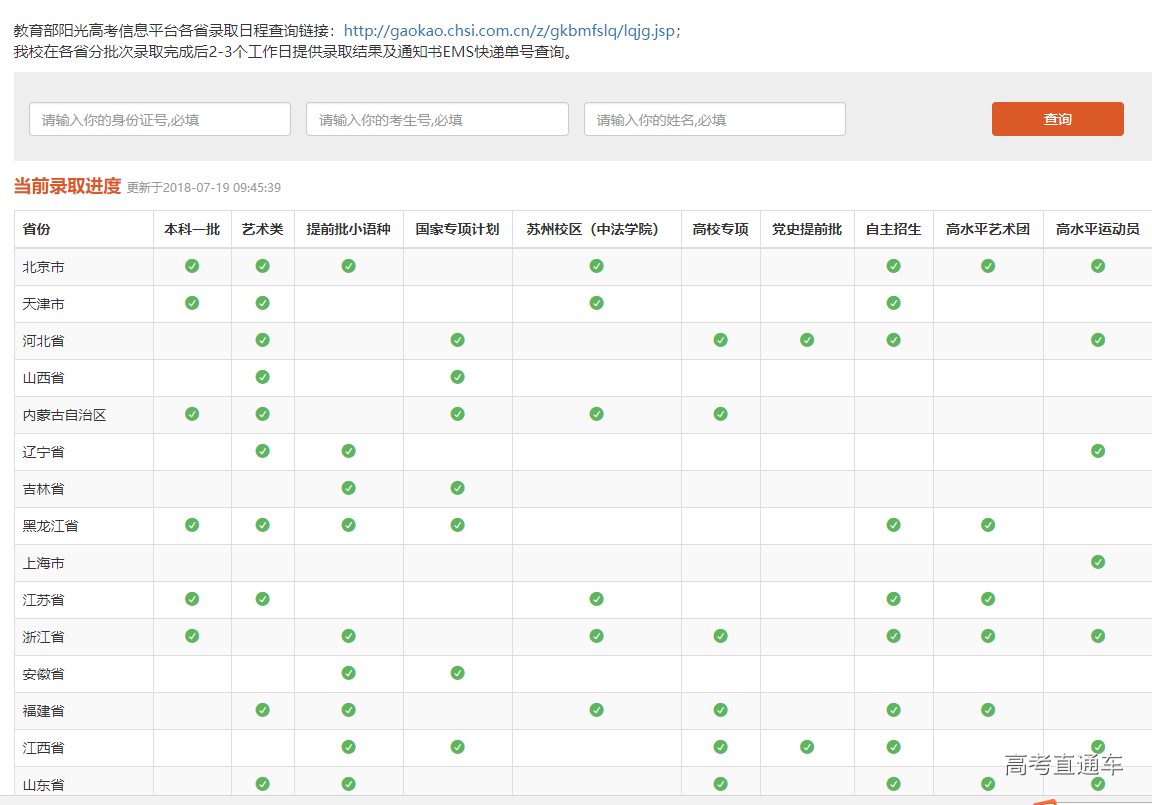Click Jilin's 提前批小语种 green check icon
The width and height of the screenshot is (1152, 805).
(x=348, y=488)
